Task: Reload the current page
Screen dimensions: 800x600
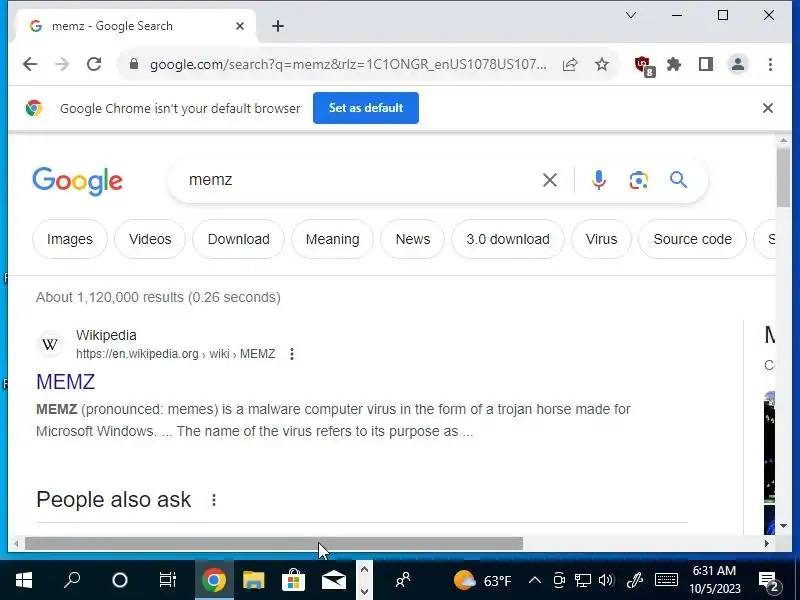Action: (x=94, y=64)
